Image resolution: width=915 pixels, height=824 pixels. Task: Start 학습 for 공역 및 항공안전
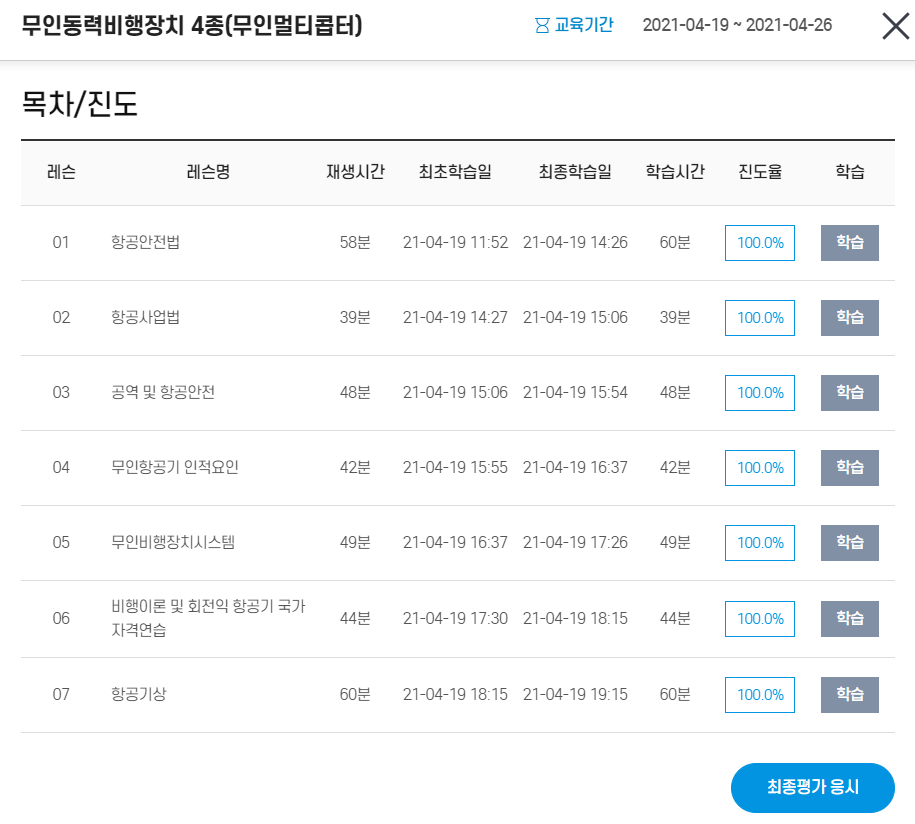pyautogui.click(x=850, y=393)
